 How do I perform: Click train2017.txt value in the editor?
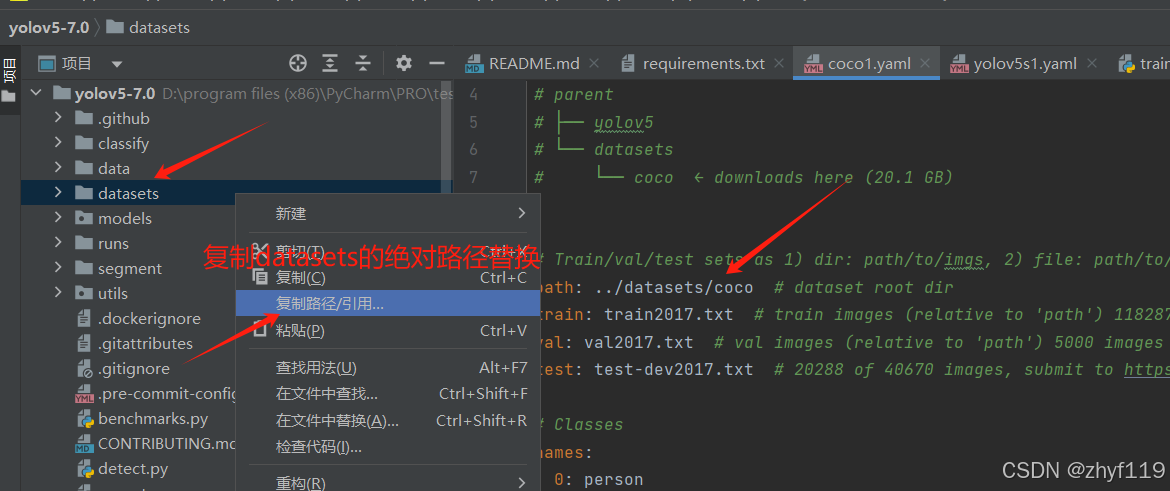(669, 315)
